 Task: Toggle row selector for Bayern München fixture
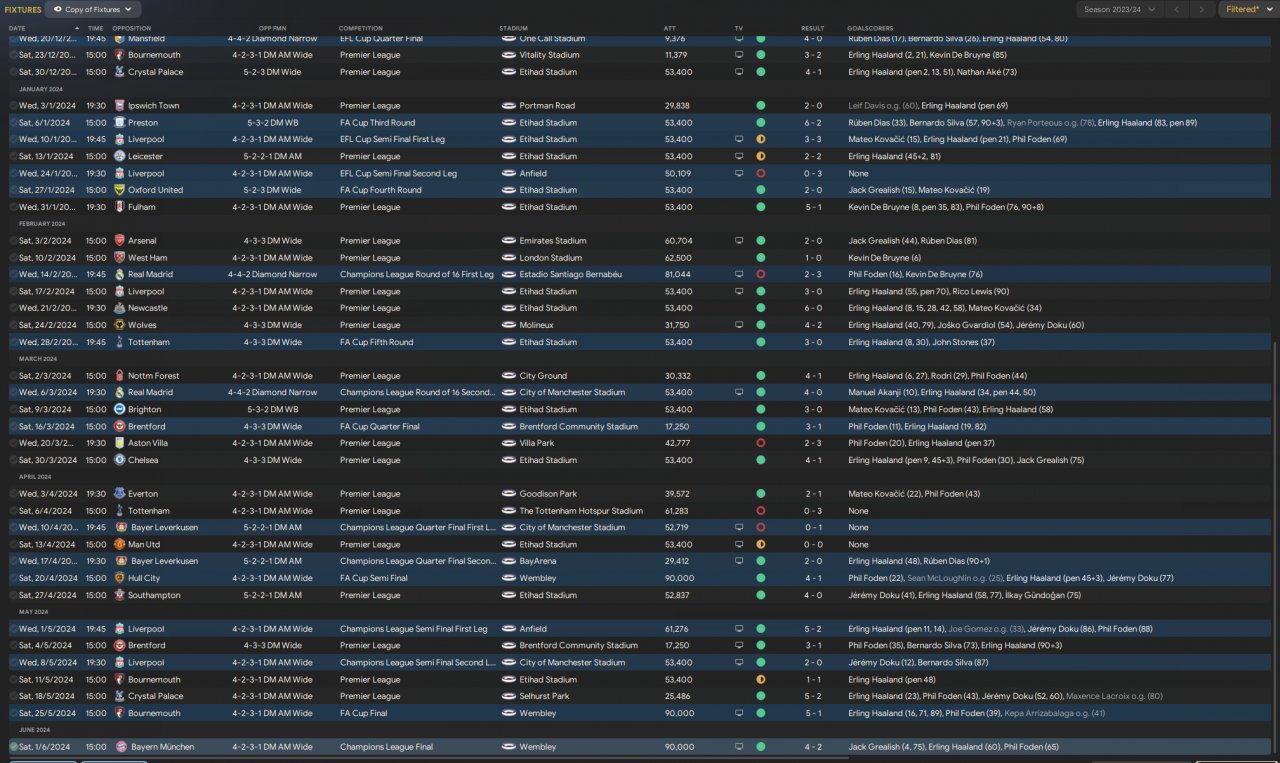[x=13, y=747]
